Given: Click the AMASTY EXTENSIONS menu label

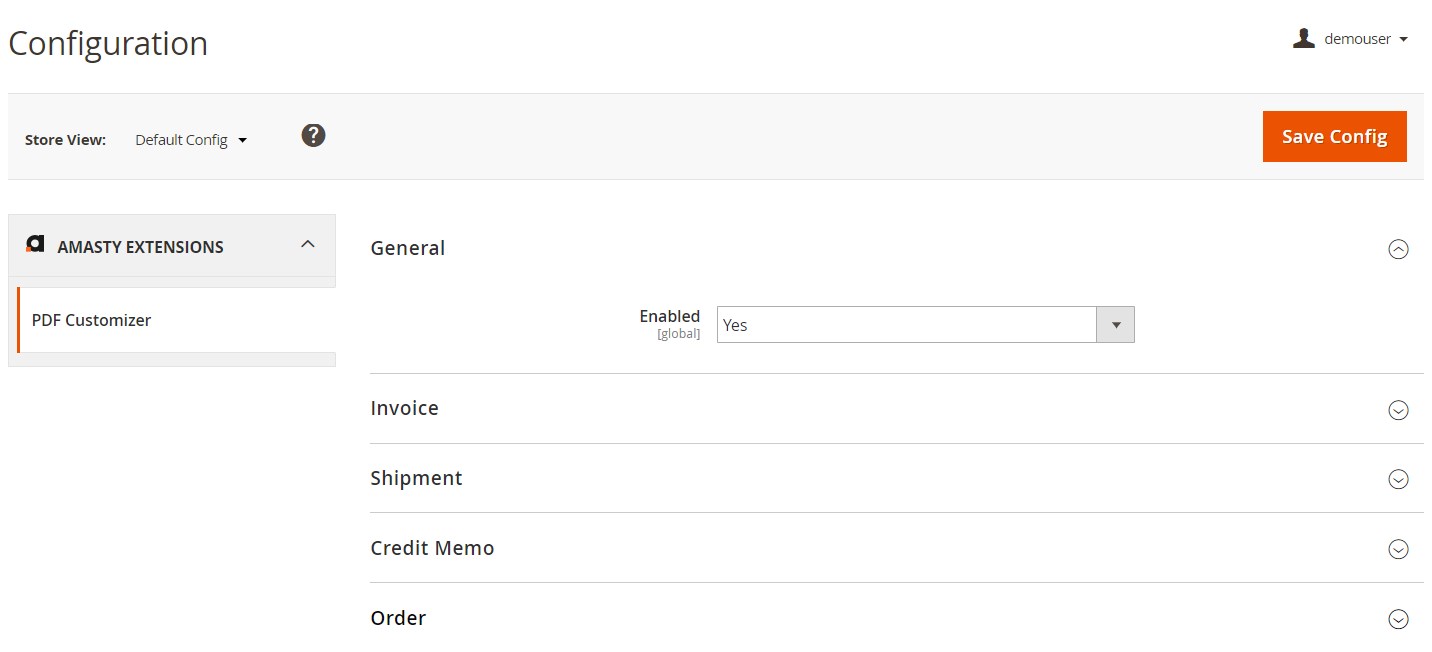Looking at the screenshot, I should click(140, 247).
